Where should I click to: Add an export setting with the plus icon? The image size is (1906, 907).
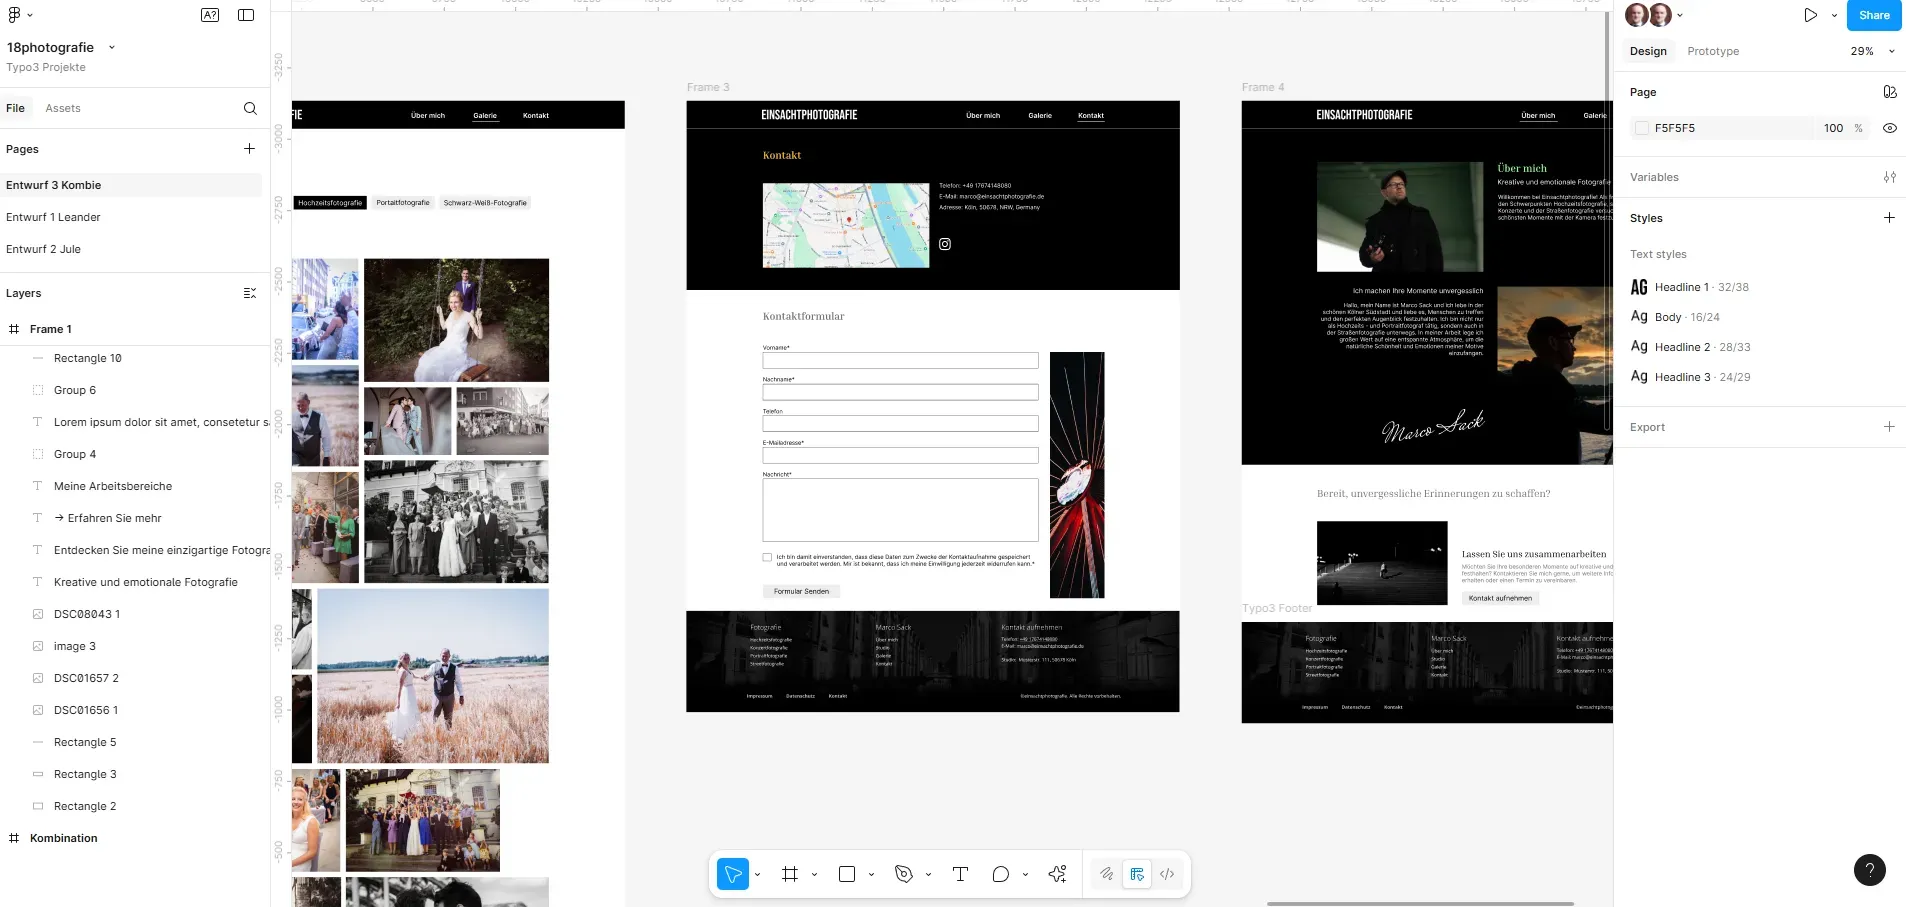[x=1889, y=427]
